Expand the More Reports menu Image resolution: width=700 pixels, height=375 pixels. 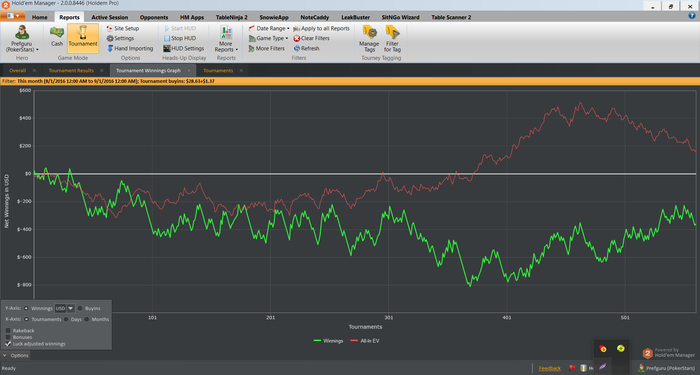click(226, 39)
